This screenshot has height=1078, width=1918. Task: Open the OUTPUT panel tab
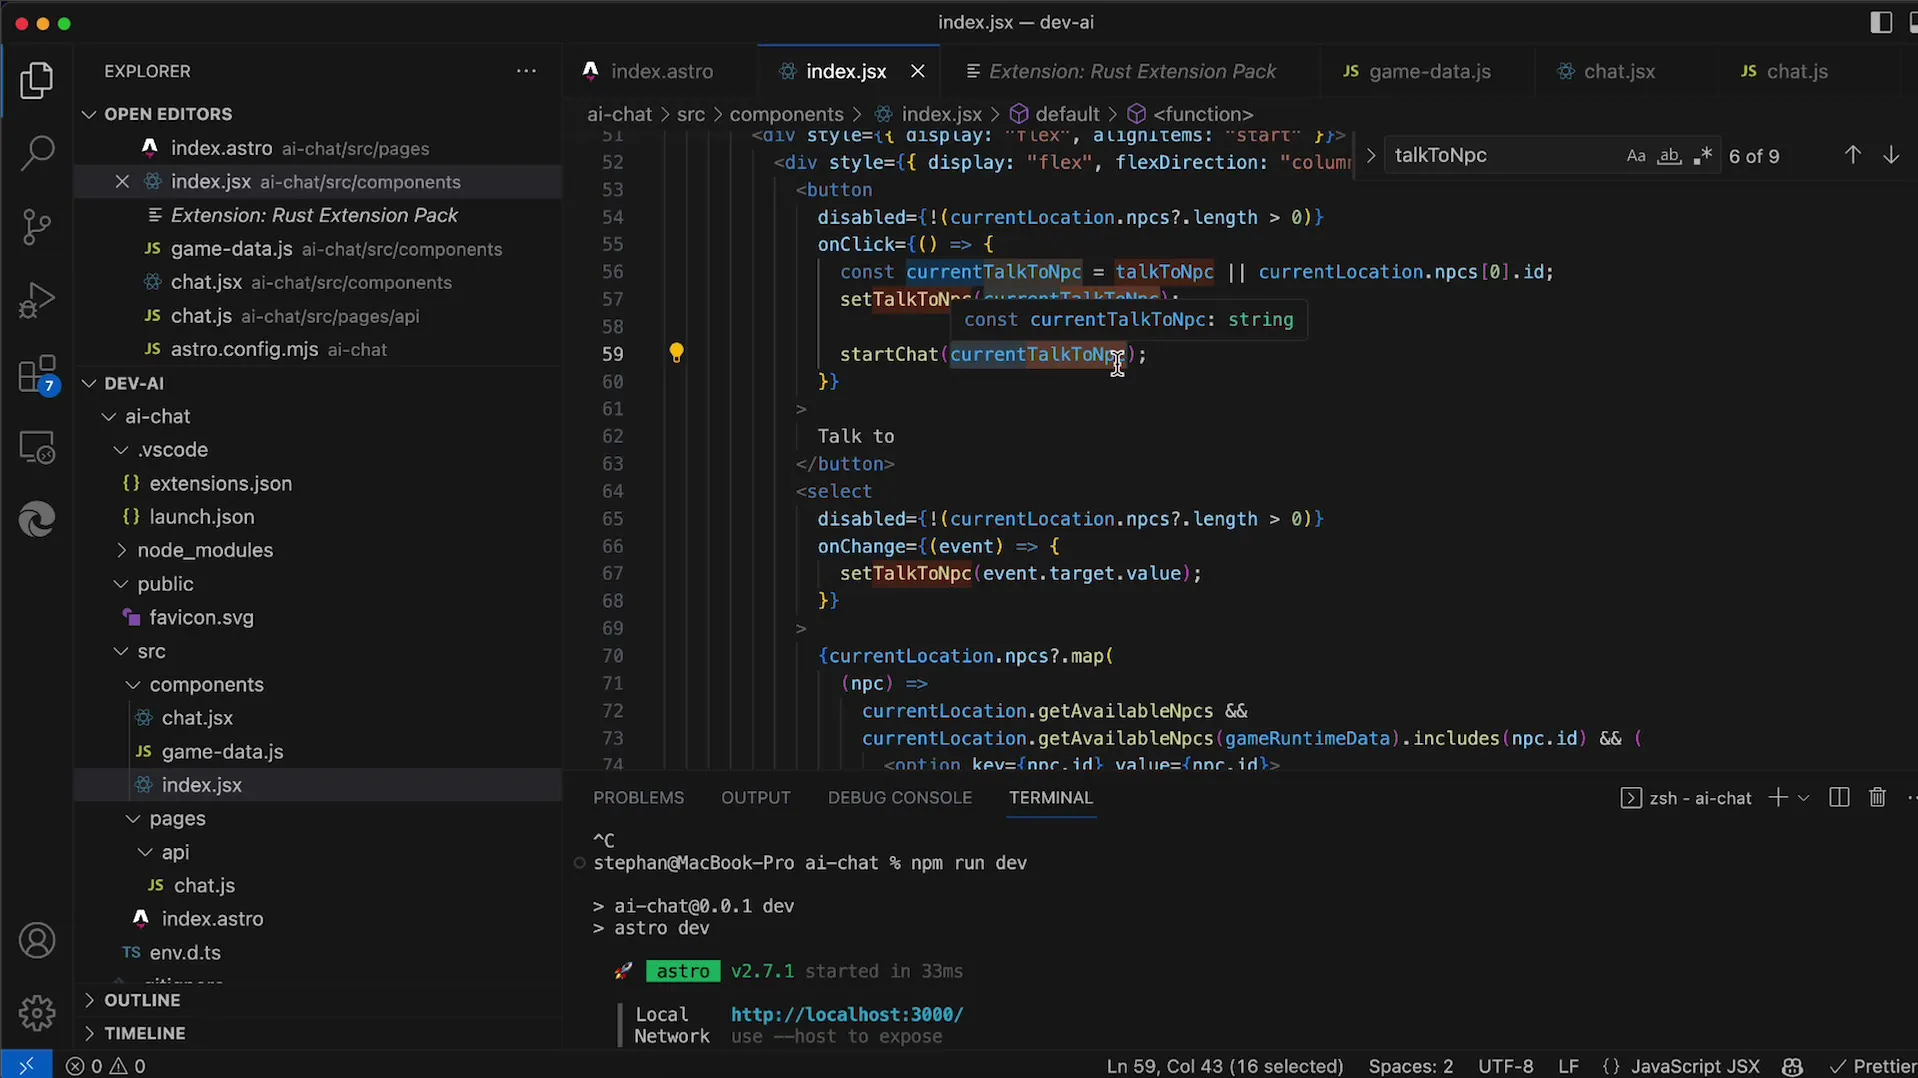(755, 797)
